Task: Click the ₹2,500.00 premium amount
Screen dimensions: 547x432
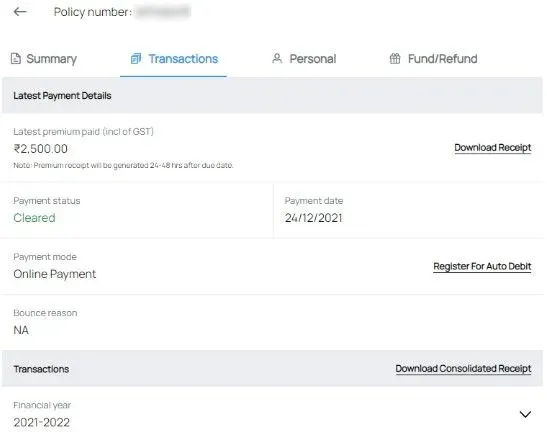Action: click(x=41, y=149)
